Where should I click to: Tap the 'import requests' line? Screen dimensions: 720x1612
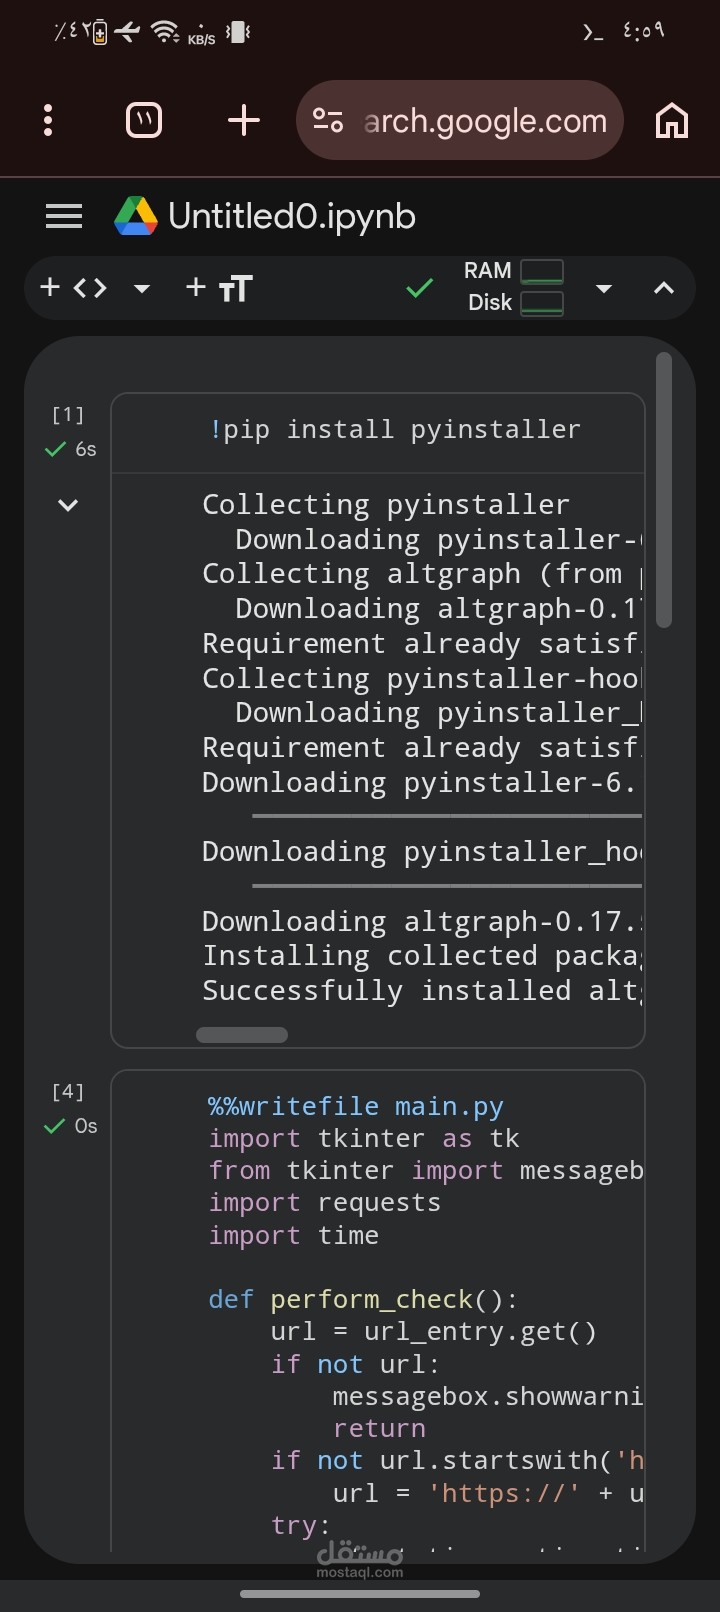click(325, 1203)
